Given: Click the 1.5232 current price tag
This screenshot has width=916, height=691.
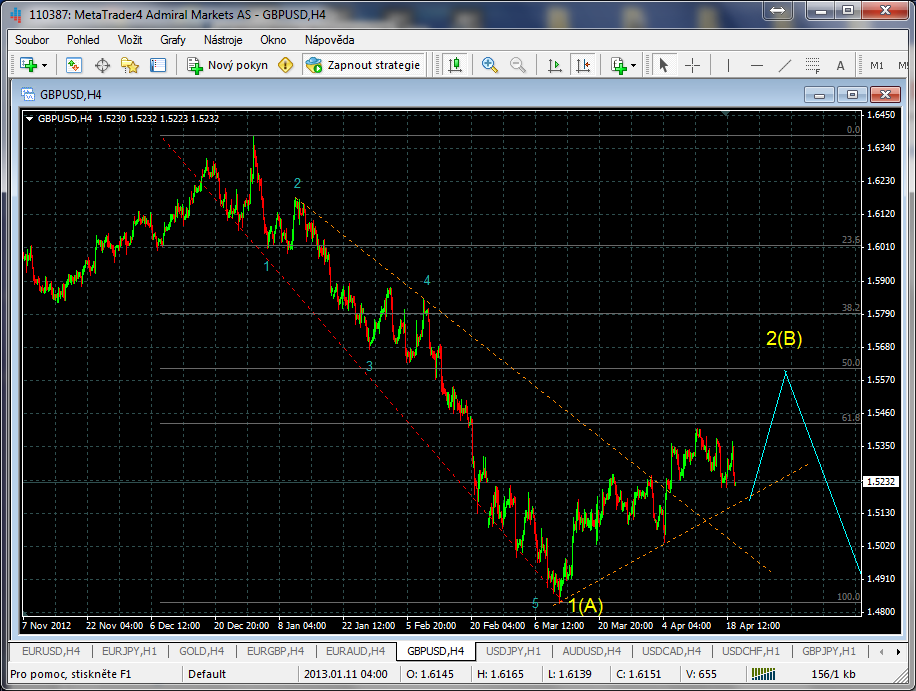Looking at the screenshot, I should tap(880, 482).
